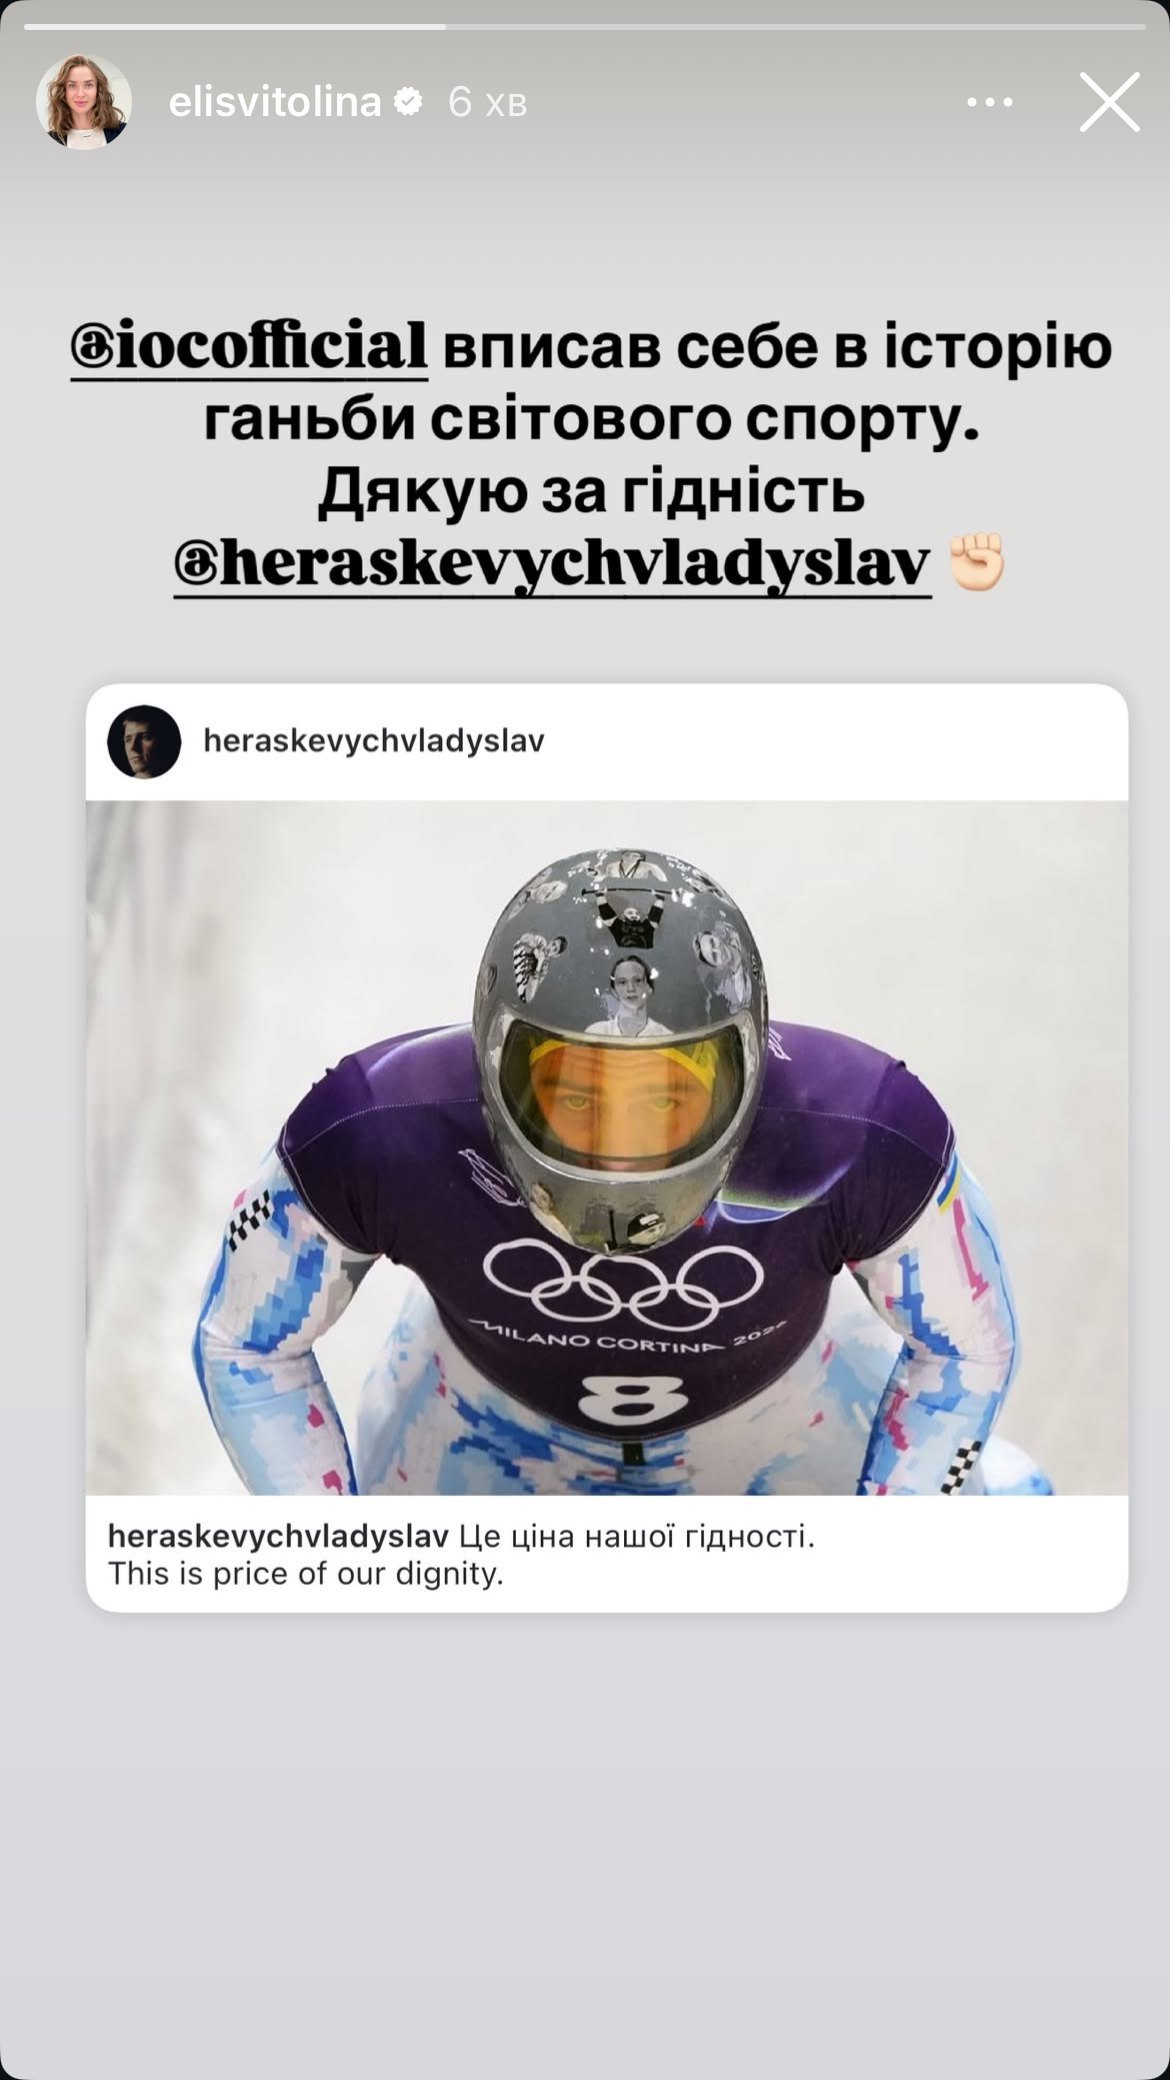Click the heraskevychvladyslav username in the post header
This screenshot has height=2080, width=1170.
tap(374, 741)
